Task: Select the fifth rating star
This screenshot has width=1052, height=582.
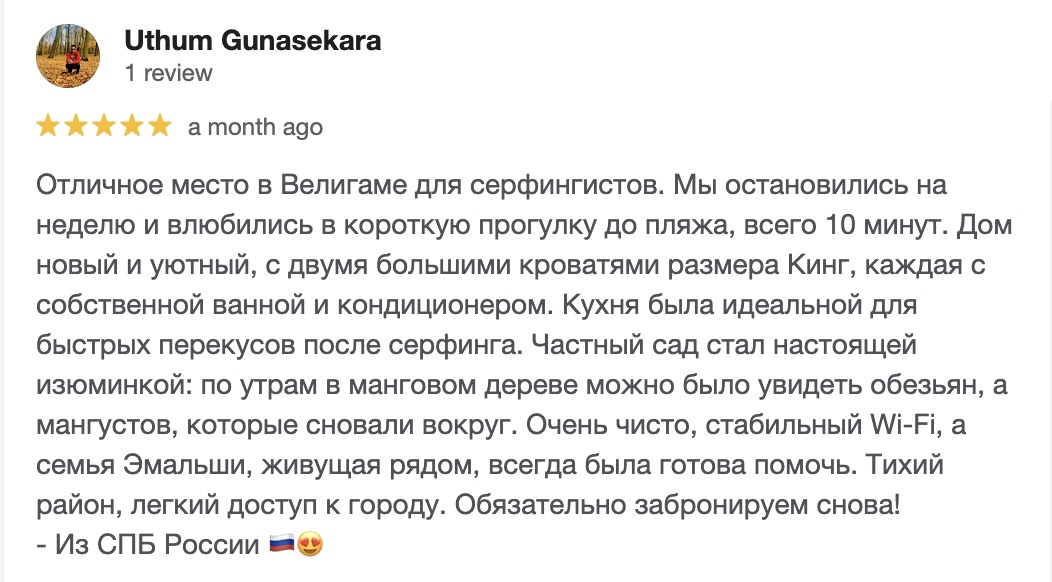Action: (x=159, y=127)
